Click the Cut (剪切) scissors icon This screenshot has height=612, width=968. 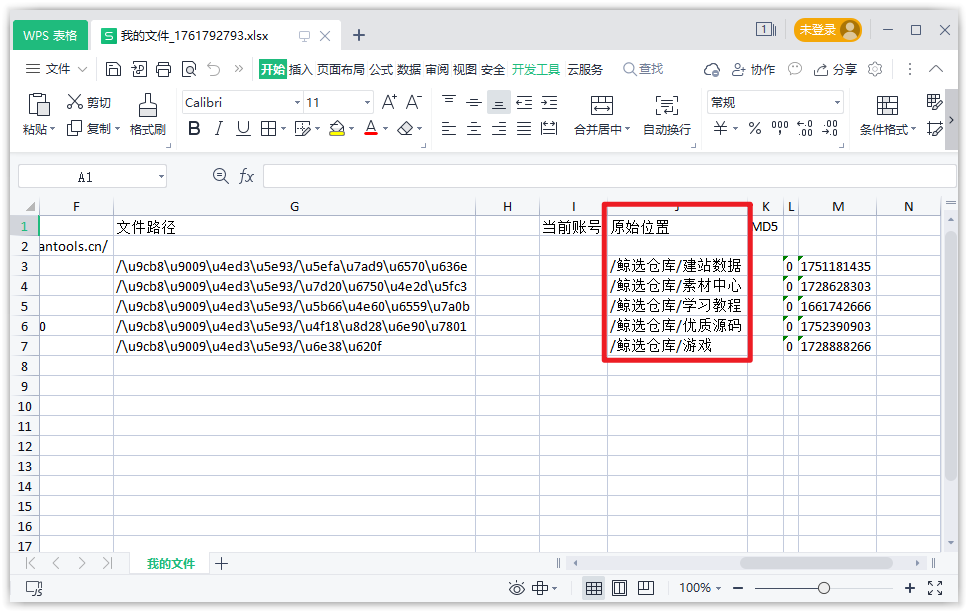coord(74,102)
